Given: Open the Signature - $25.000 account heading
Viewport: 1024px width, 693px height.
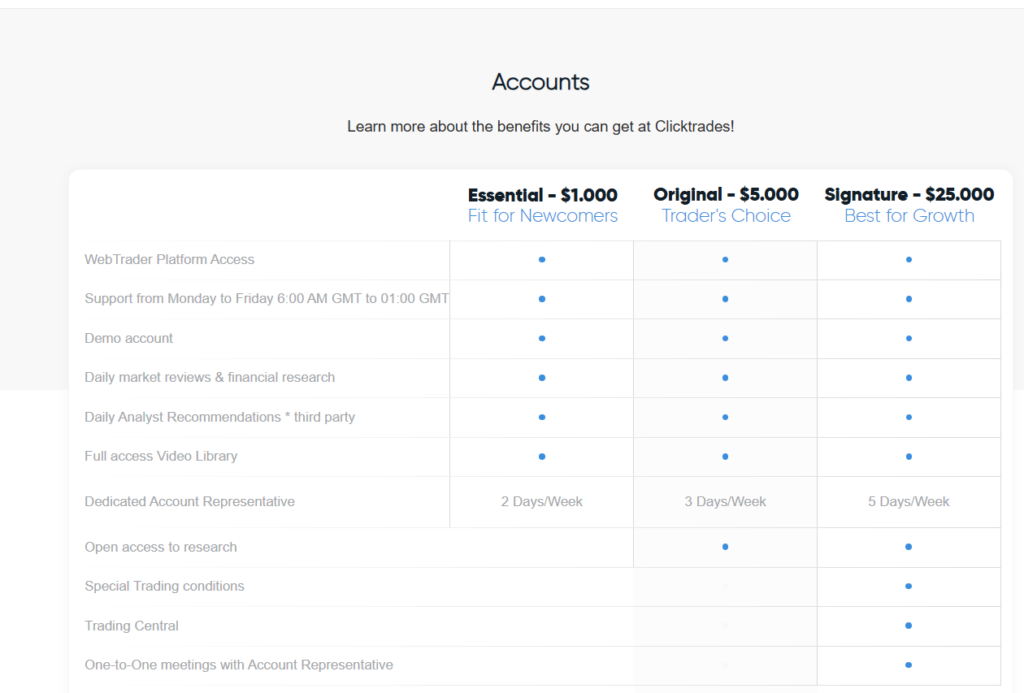Looking at the screenshot, I should [909, 195].
